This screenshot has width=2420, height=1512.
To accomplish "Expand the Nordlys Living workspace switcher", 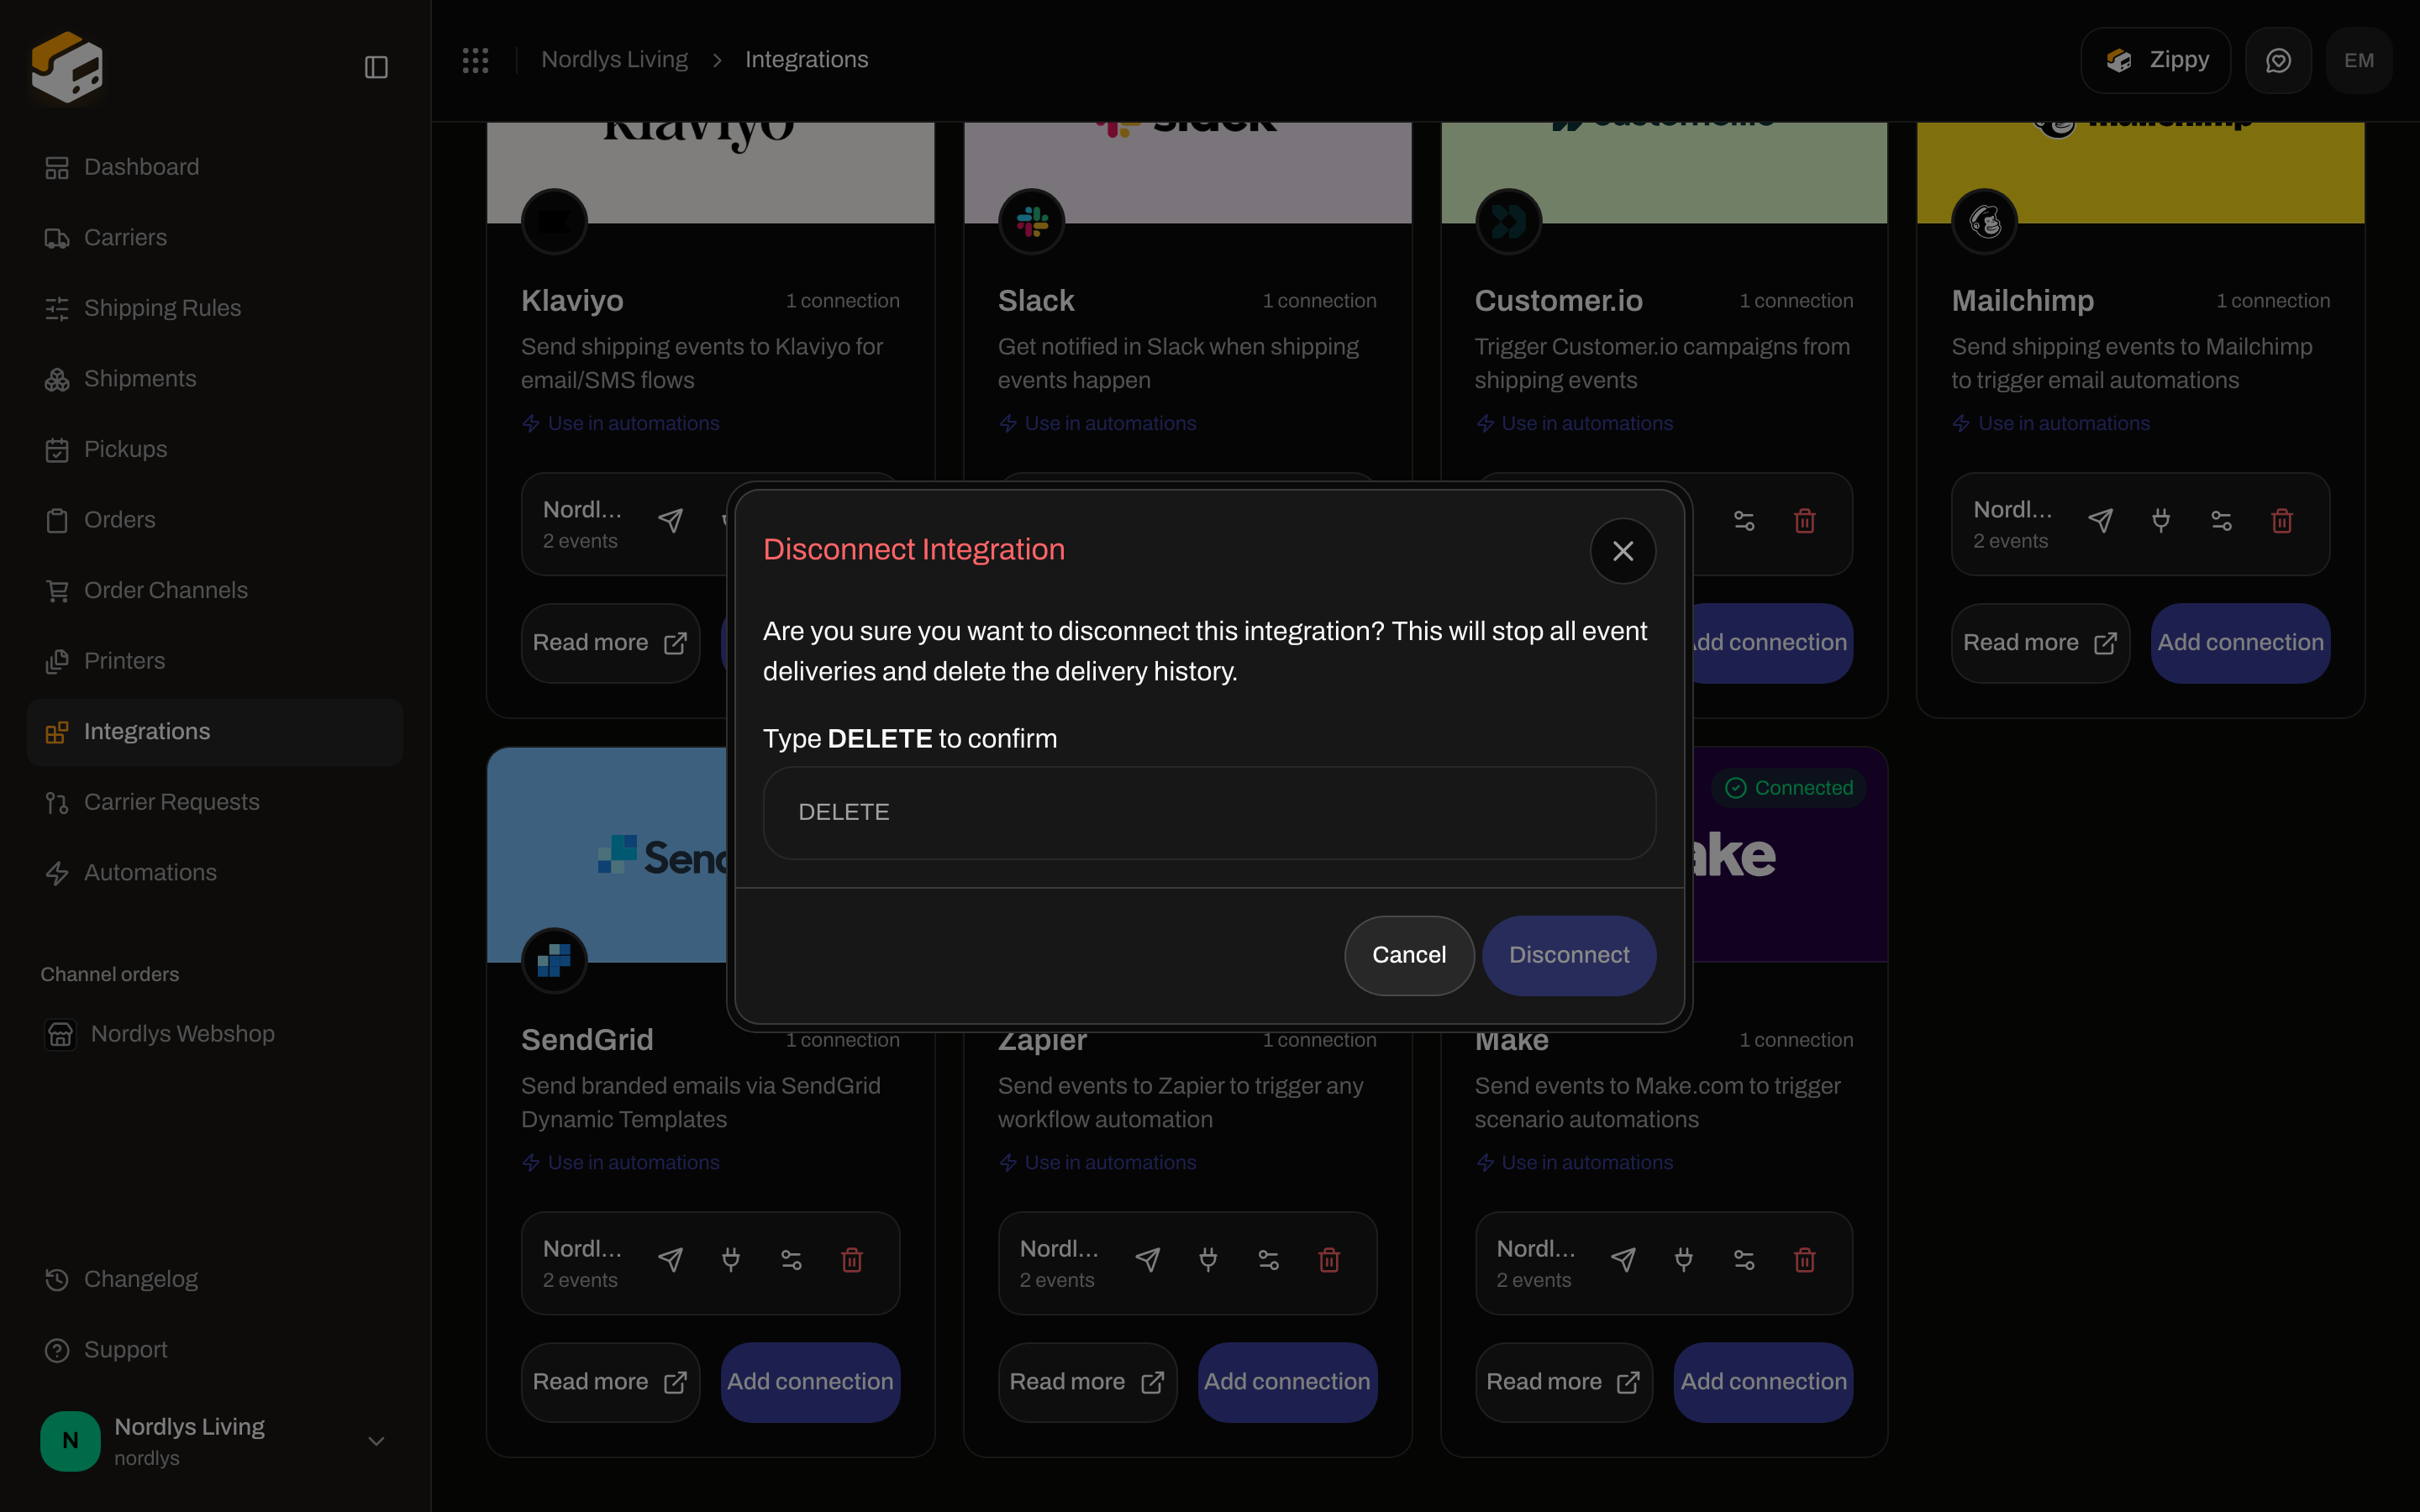I will pyautogui.click(x=215, y=1441).
